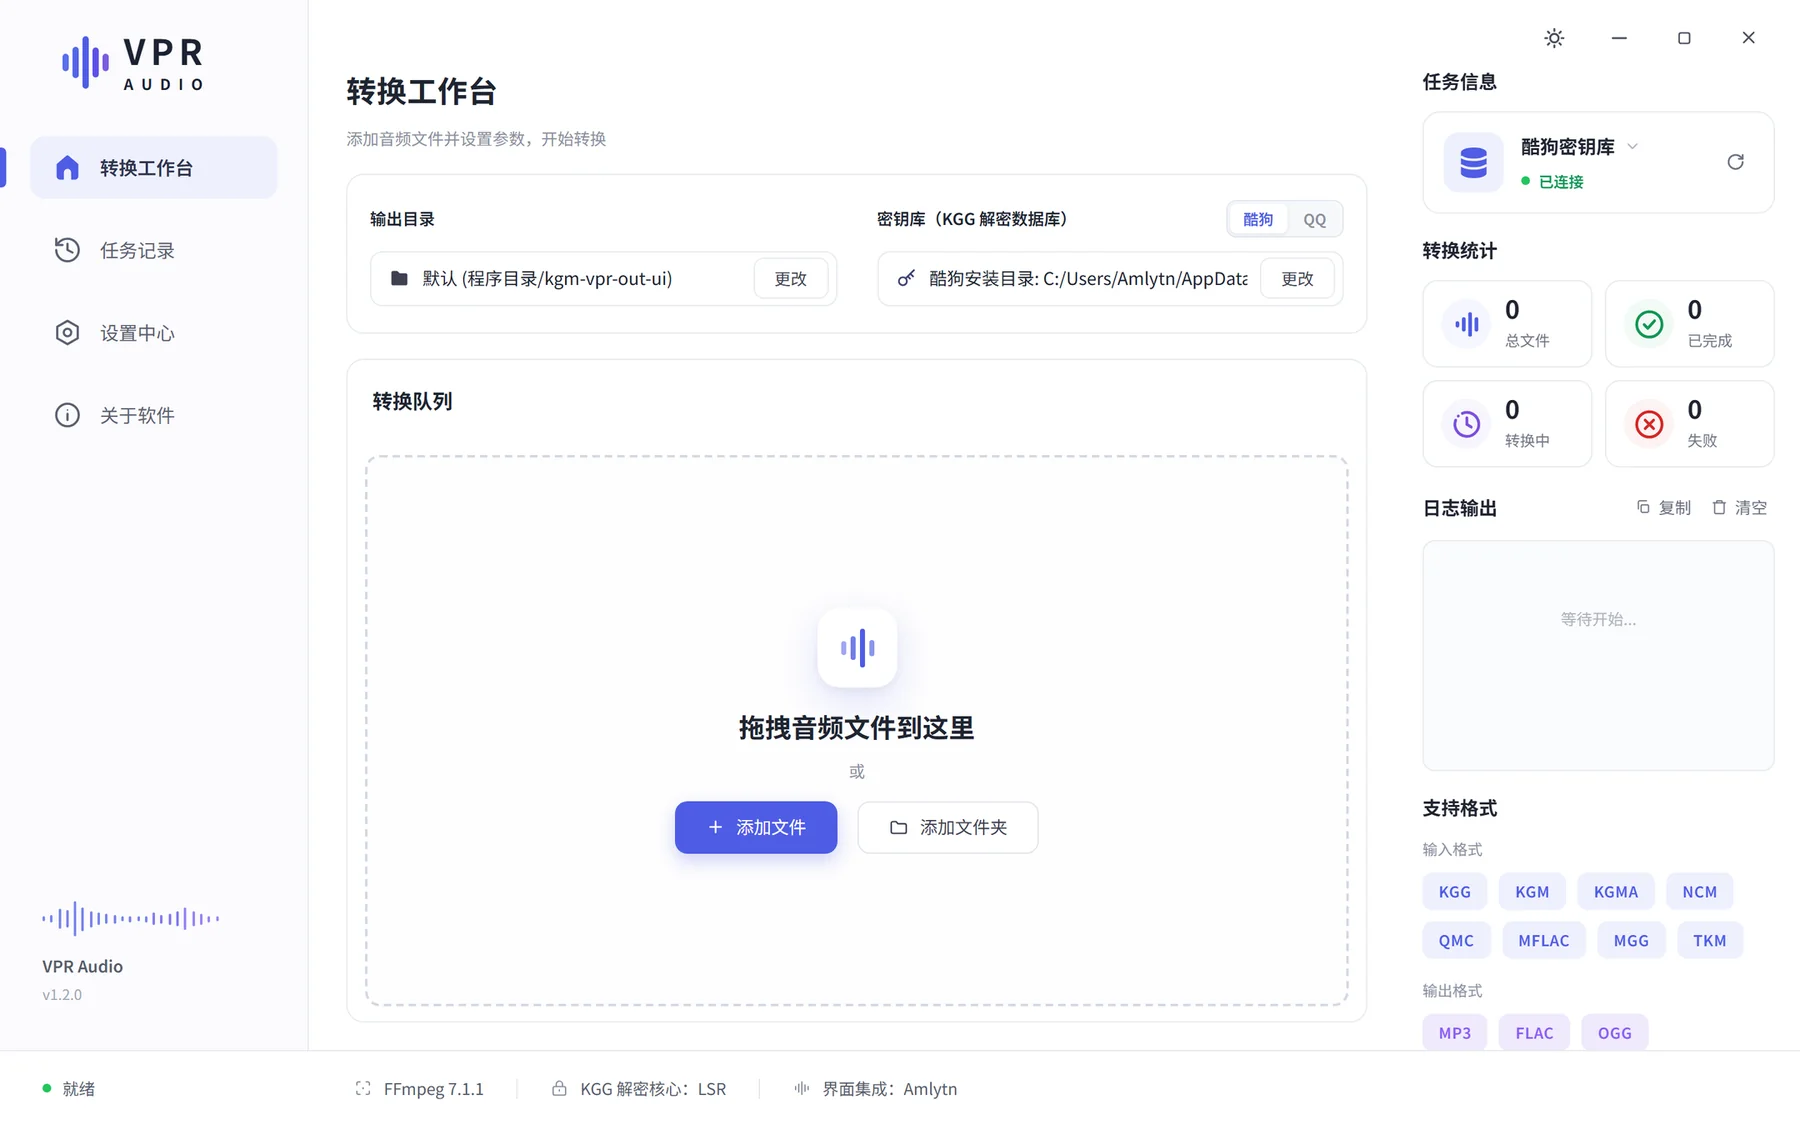Click the v1.2.0 version label

pyautogui.click(x=62, y=995)
